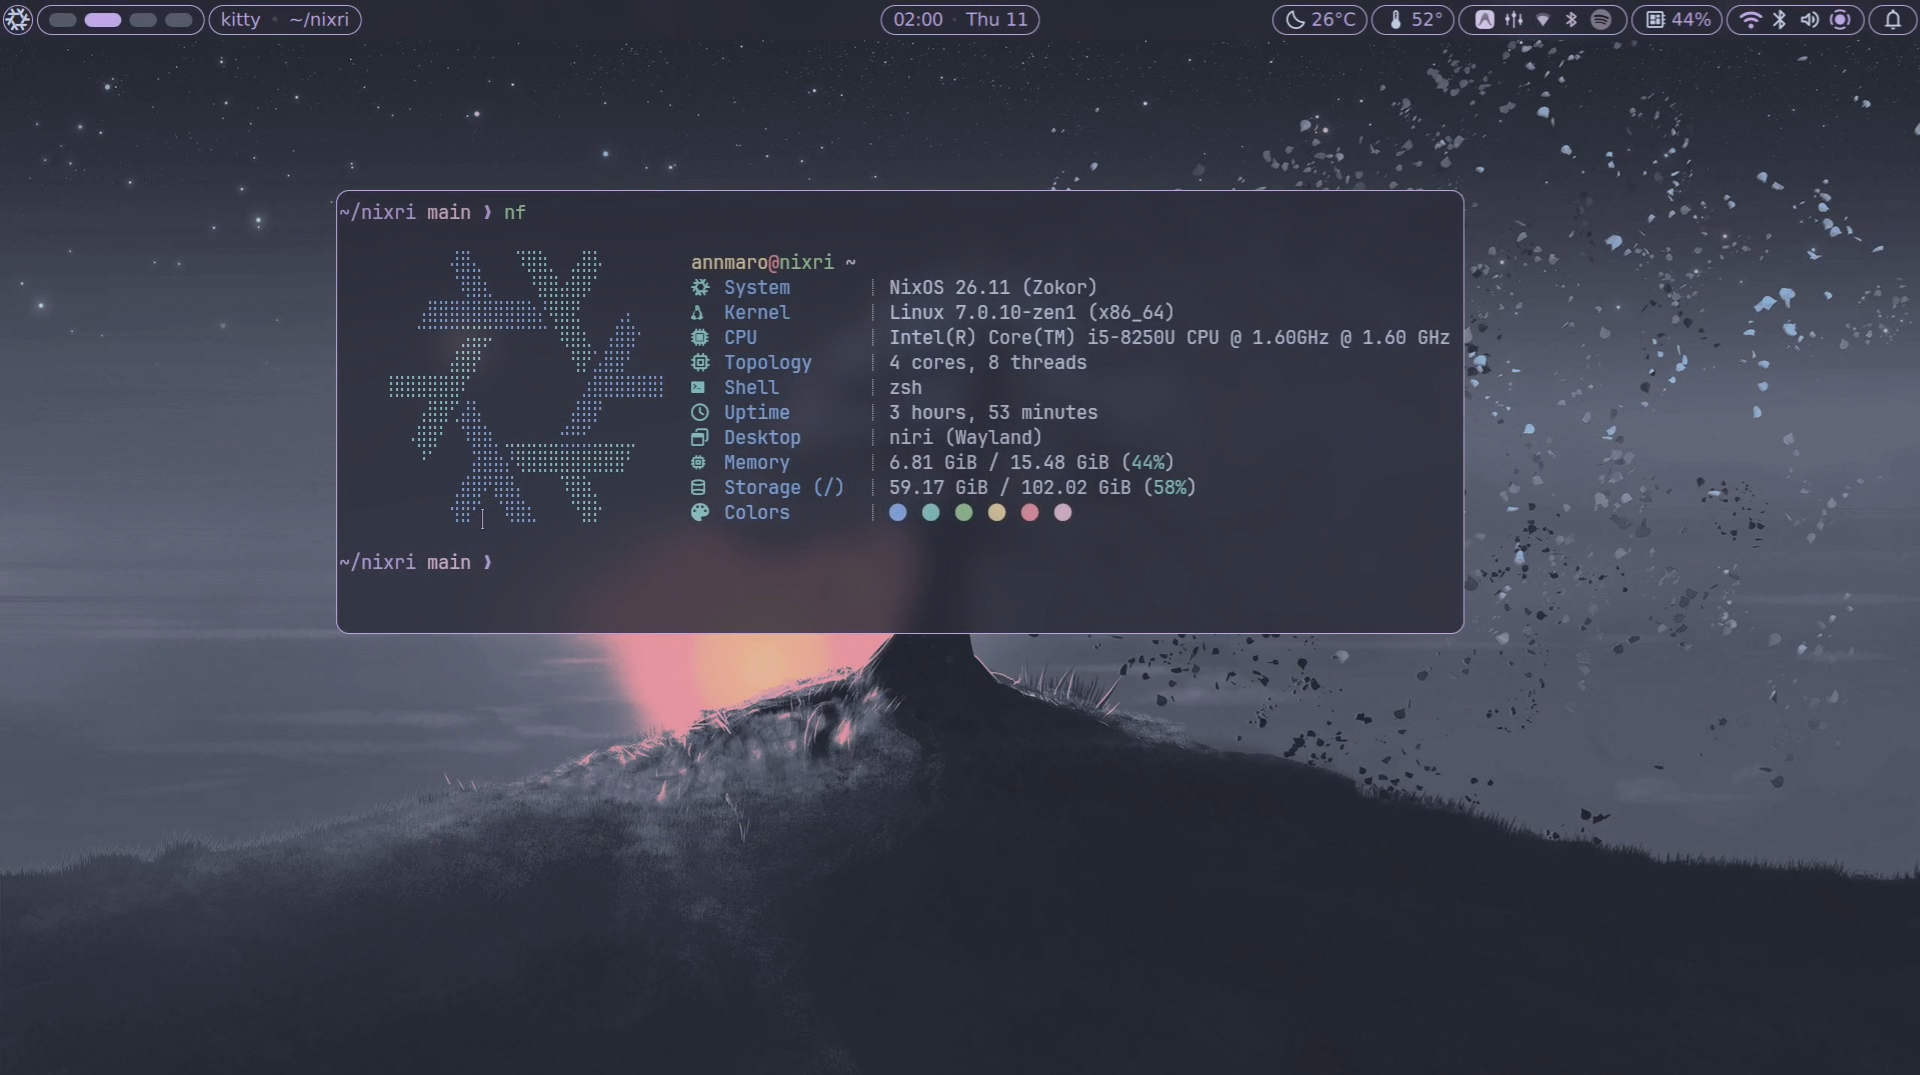Open the tray Bluetooth icon beside Spotify
The image size is (1920, 1075).
(x=1571, y=20)
